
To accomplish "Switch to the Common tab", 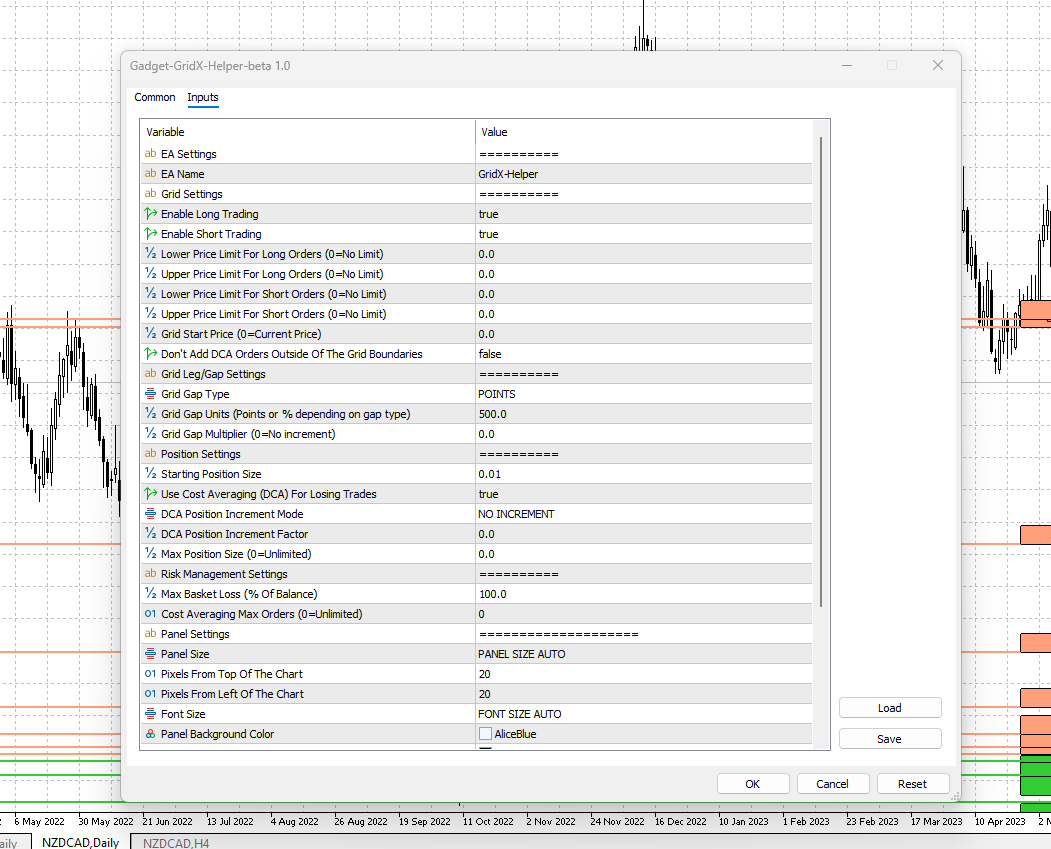I will coord(155,97).
